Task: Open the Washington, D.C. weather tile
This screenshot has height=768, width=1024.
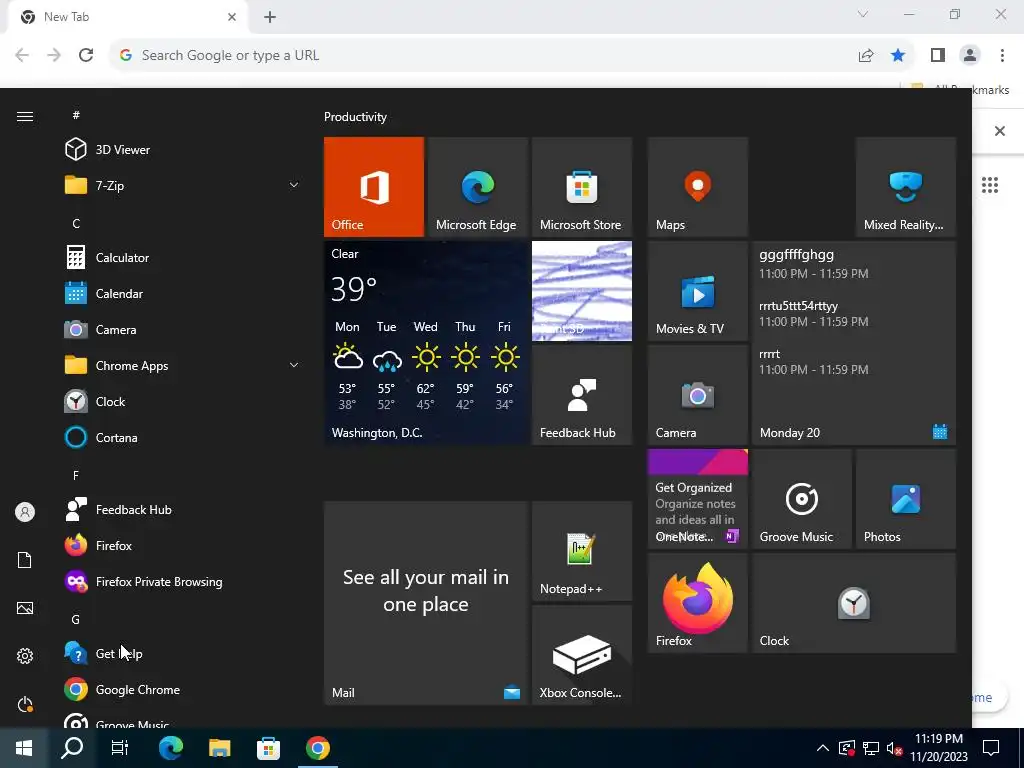Action: (426, 343)
